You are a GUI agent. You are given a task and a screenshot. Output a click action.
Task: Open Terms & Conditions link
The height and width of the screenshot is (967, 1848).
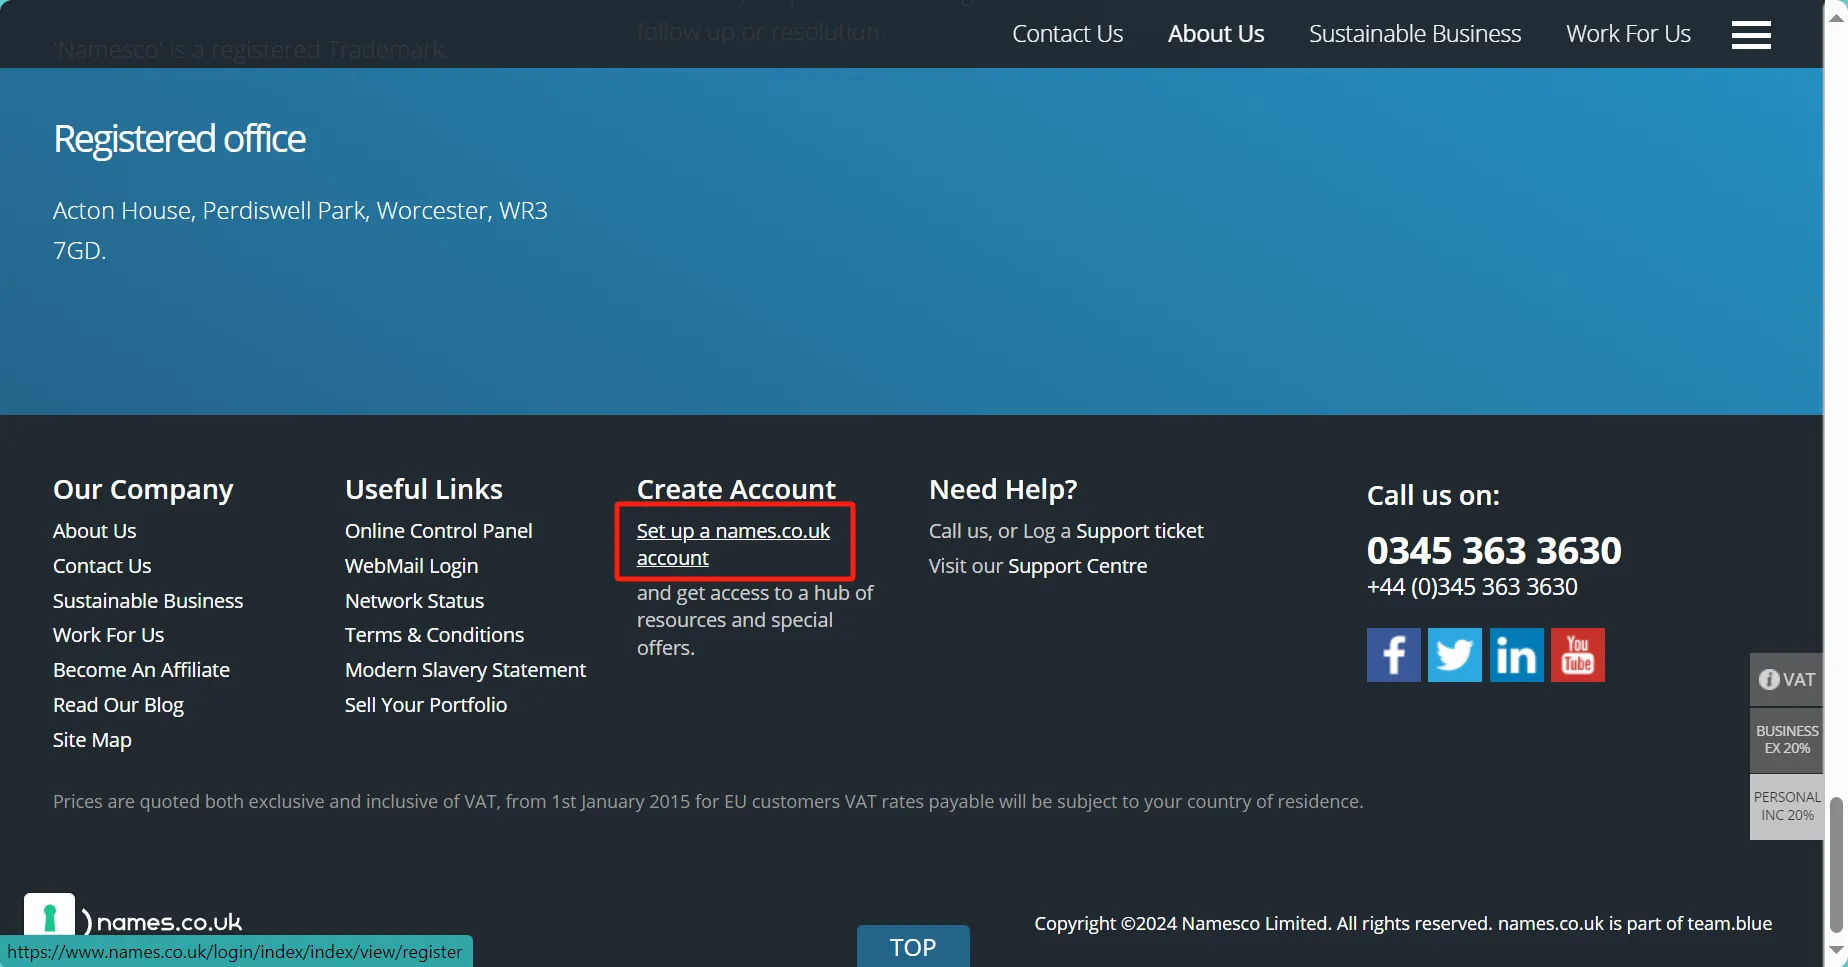point(434,635)
